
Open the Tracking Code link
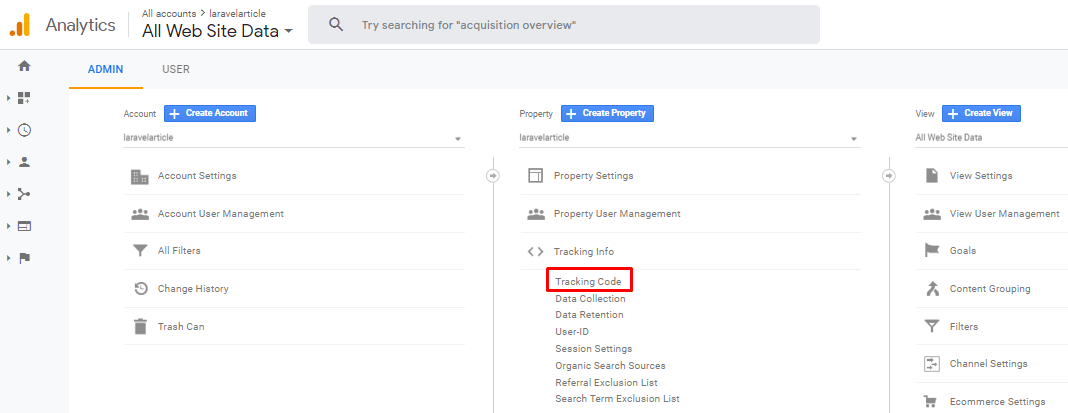(588, 282)
